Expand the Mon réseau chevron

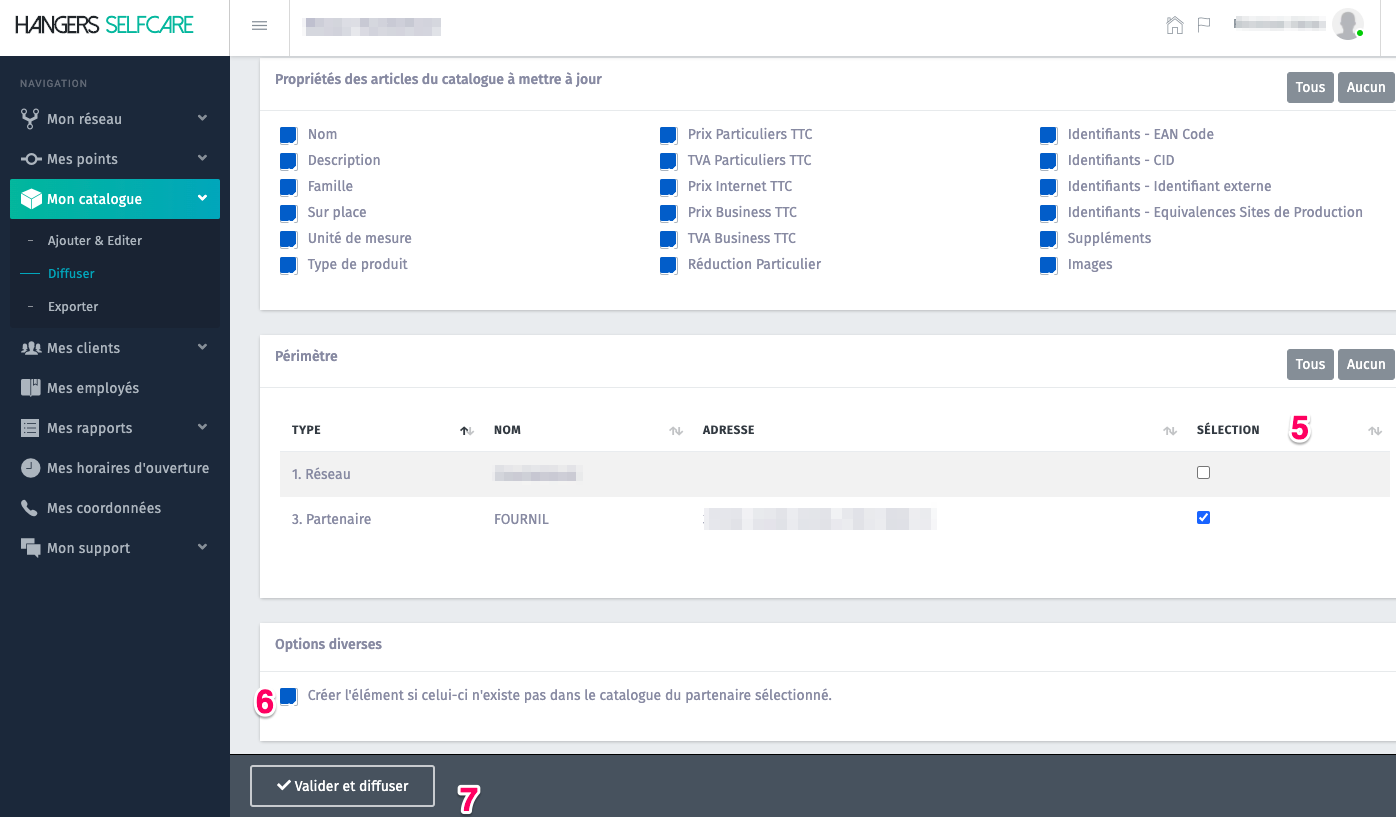202,118
